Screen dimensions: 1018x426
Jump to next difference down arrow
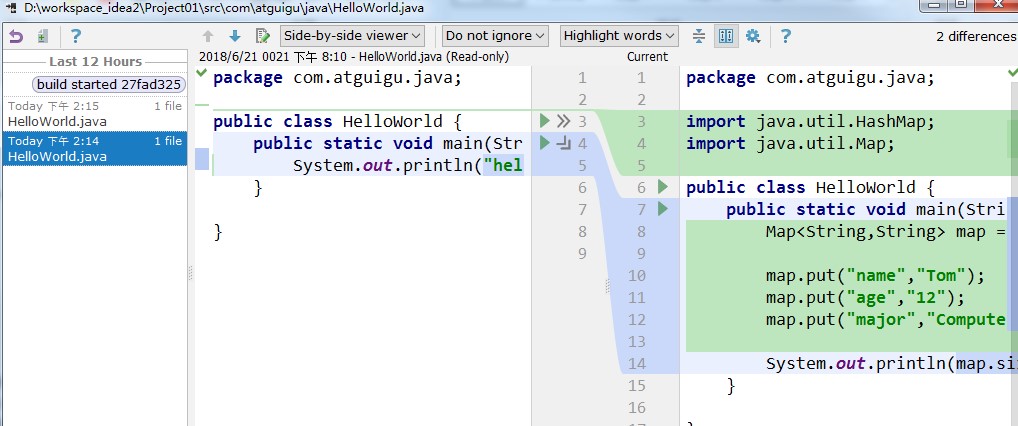coord(235,36)
